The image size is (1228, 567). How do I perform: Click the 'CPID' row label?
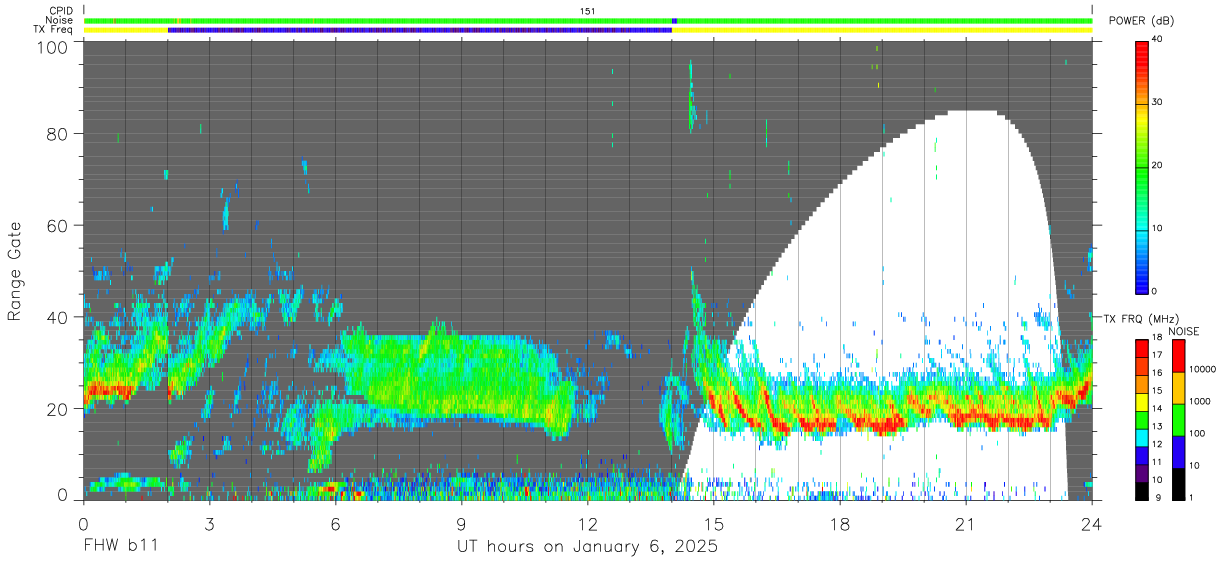point(60,10)
